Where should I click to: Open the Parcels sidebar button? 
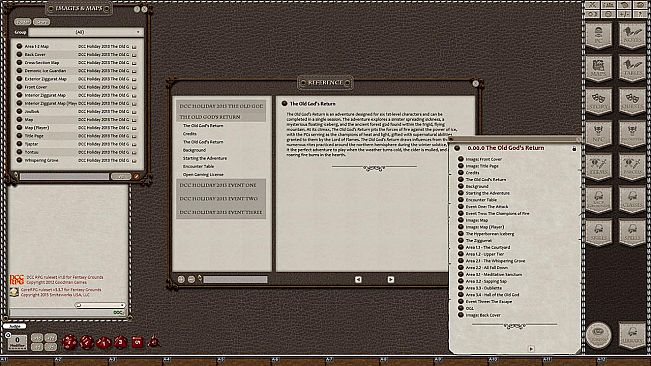coord(632,167)
